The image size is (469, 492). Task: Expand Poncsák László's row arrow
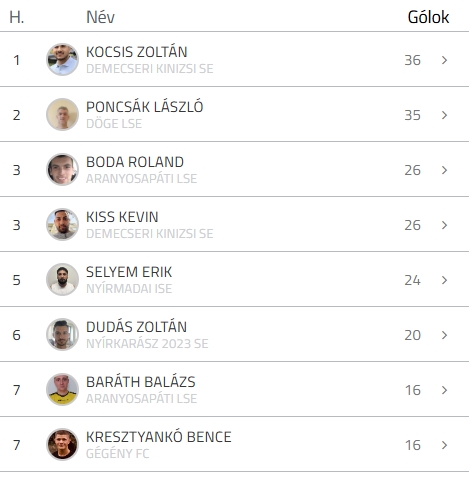coord(444,115)
